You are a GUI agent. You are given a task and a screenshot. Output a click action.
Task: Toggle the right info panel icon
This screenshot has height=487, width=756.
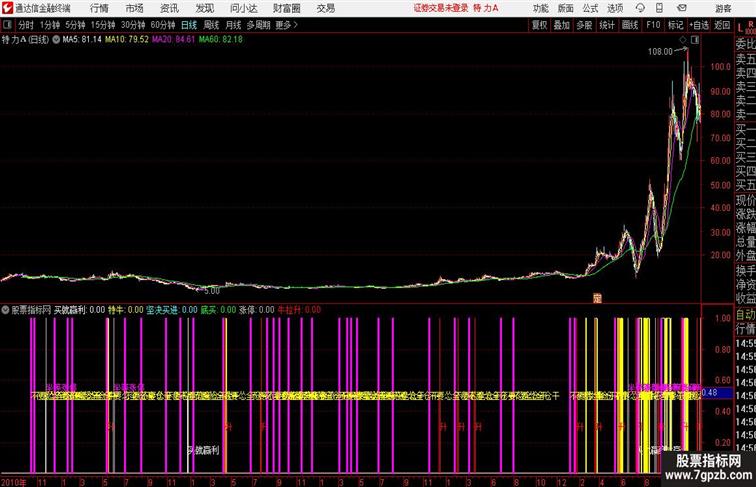pyautogui.click(x=695, y=41)
